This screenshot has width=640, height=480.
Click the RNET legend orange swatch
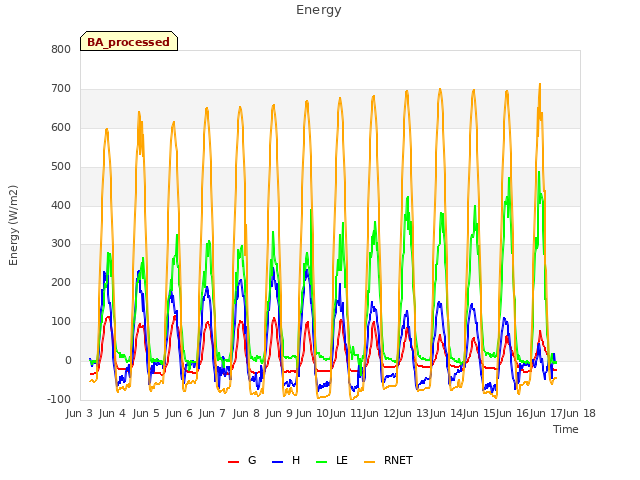click(x=369, y=462)
